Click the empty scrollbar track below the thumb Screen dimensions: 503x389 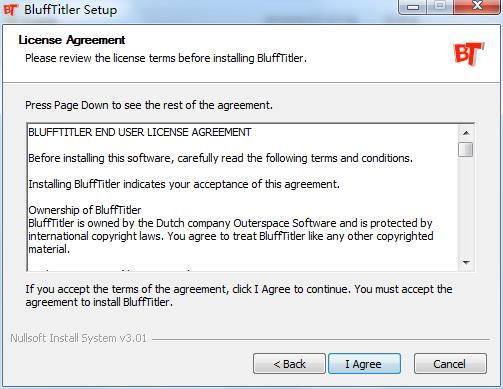click(466, 207)
